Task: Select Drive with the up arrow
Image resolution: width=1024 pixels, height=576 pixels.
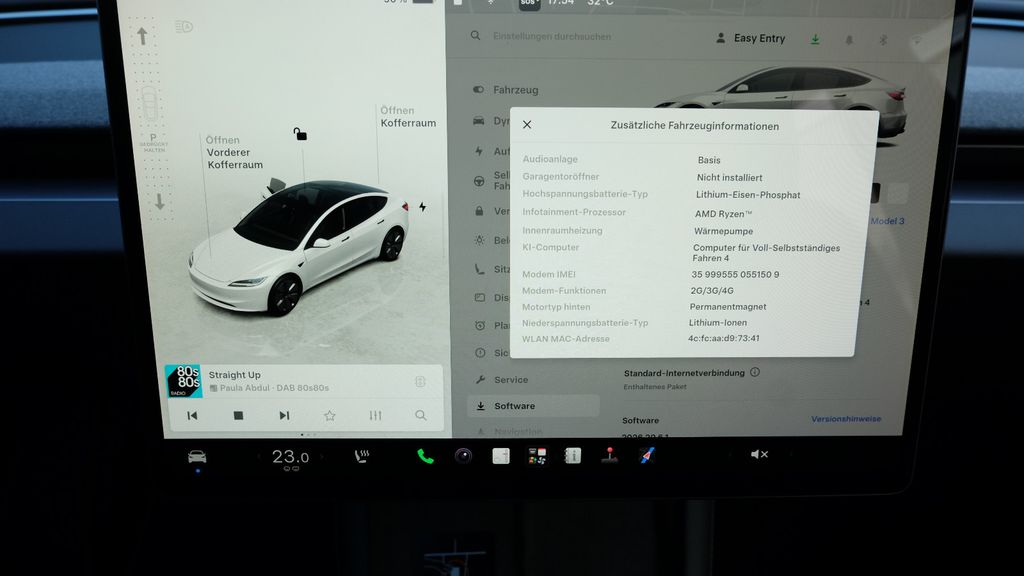Action: click(142, 36)
